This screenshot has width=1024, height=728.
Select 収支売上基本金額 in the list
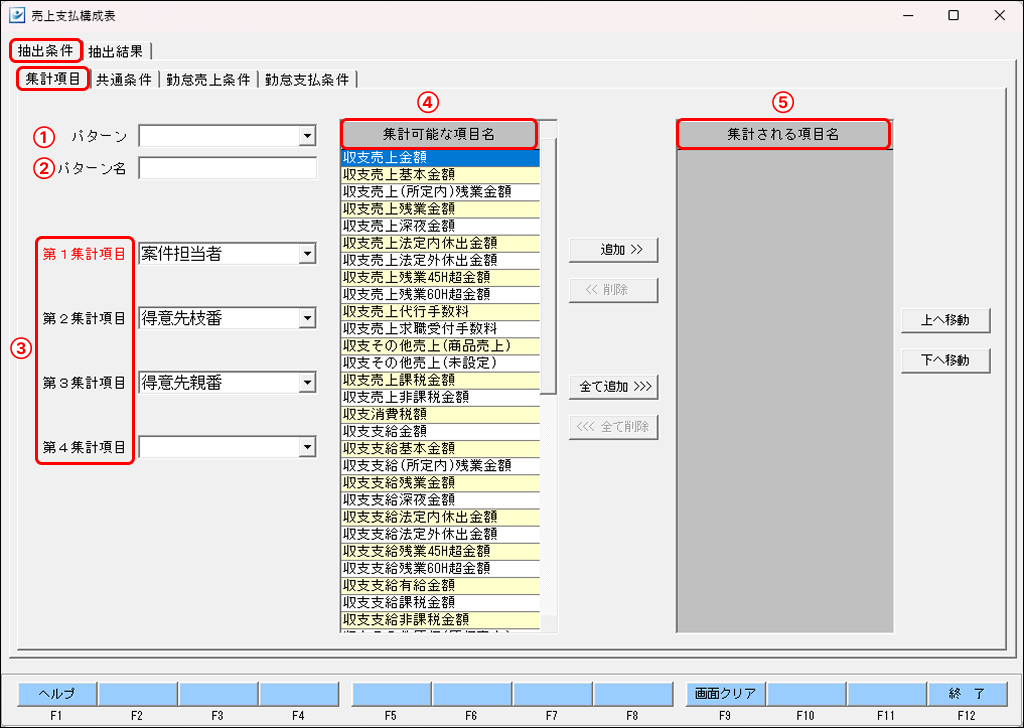(440, 174)
